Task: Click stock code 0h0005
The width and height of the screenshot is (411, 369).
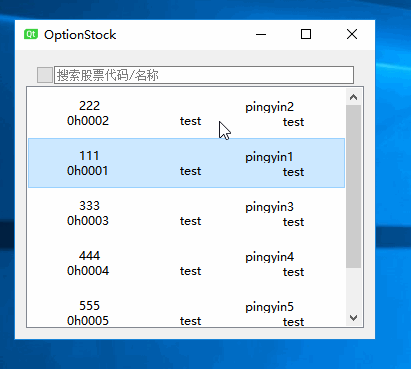Action: [x=88, y=321]
